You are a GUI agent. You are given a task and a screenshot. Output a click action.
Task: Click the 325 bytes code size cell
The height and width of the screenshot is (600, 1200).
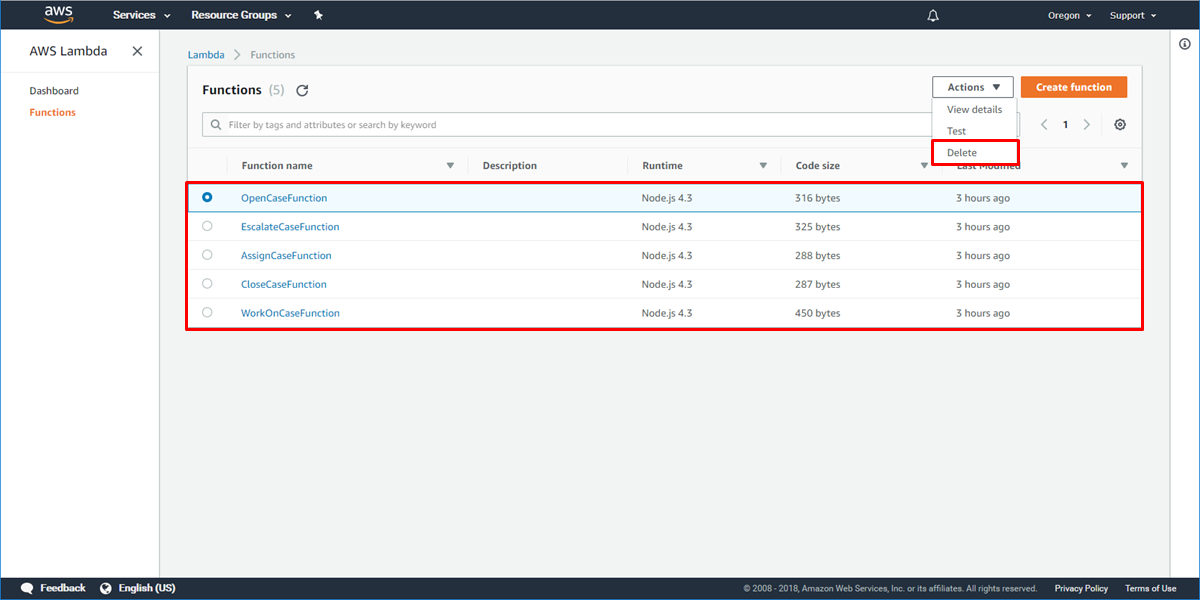(818, 227)
